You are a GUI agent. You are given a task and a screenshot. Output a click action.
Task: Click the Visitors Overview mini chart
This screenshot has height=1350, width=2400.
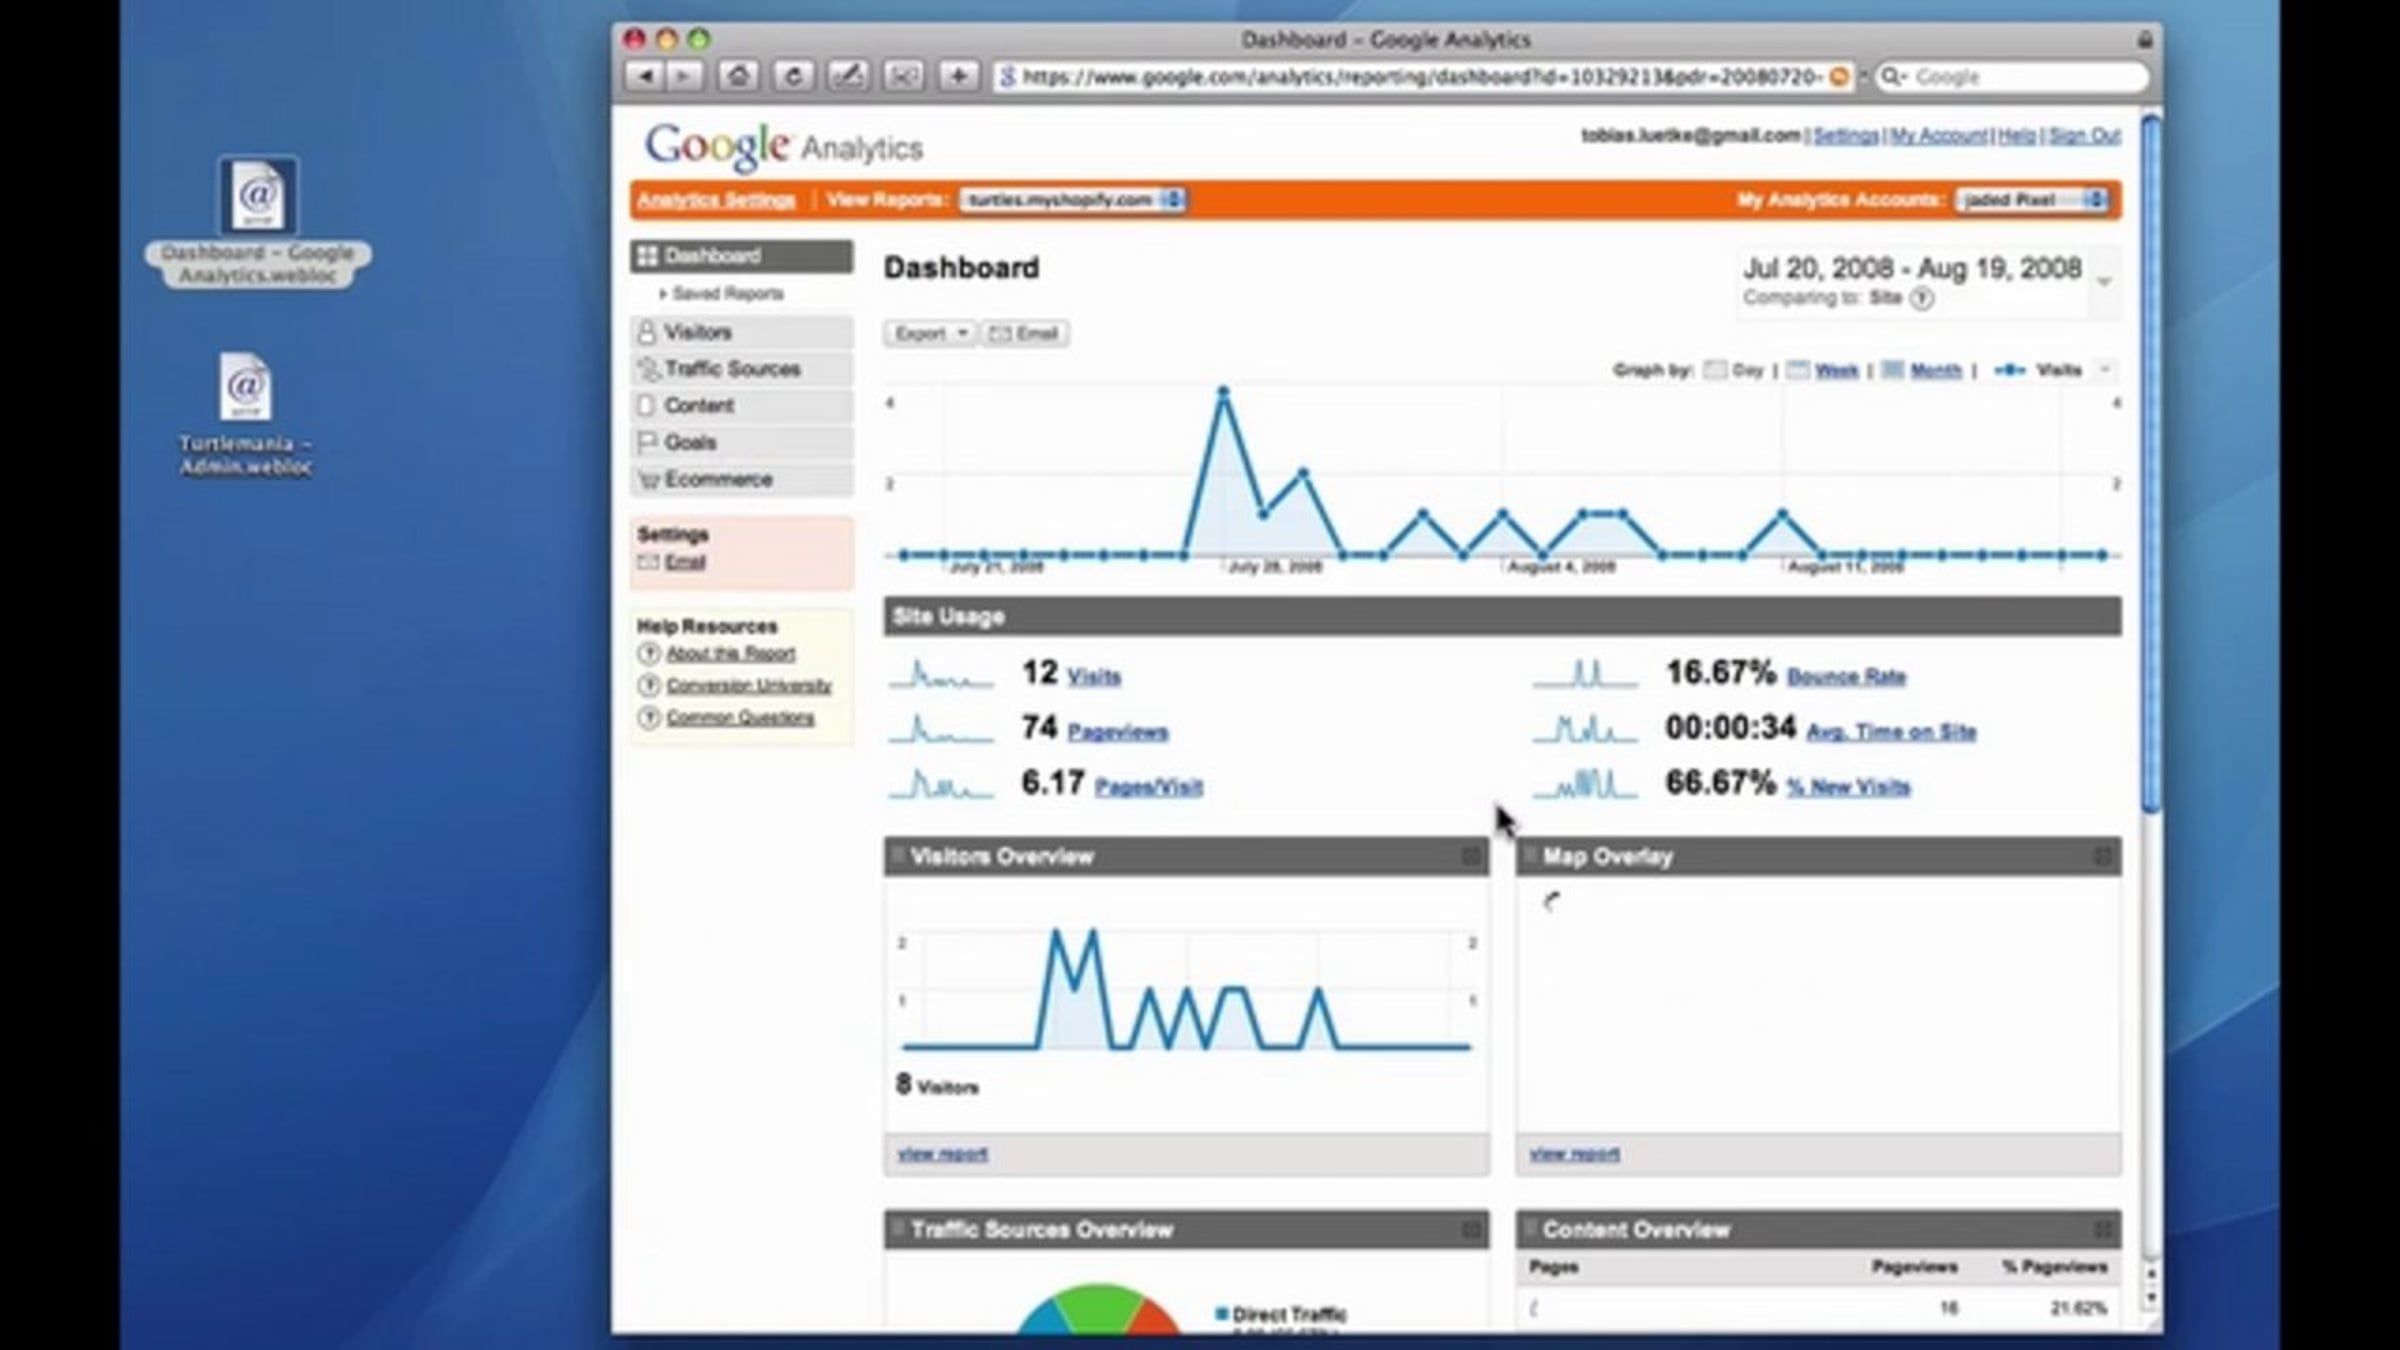pyautogui.click(x=1187, y=990)
